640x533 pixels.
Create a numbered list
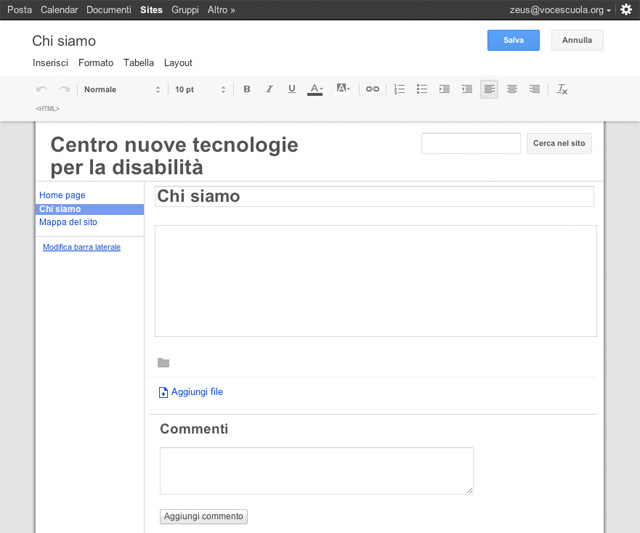pyautogui.click(x=399, y=89)
